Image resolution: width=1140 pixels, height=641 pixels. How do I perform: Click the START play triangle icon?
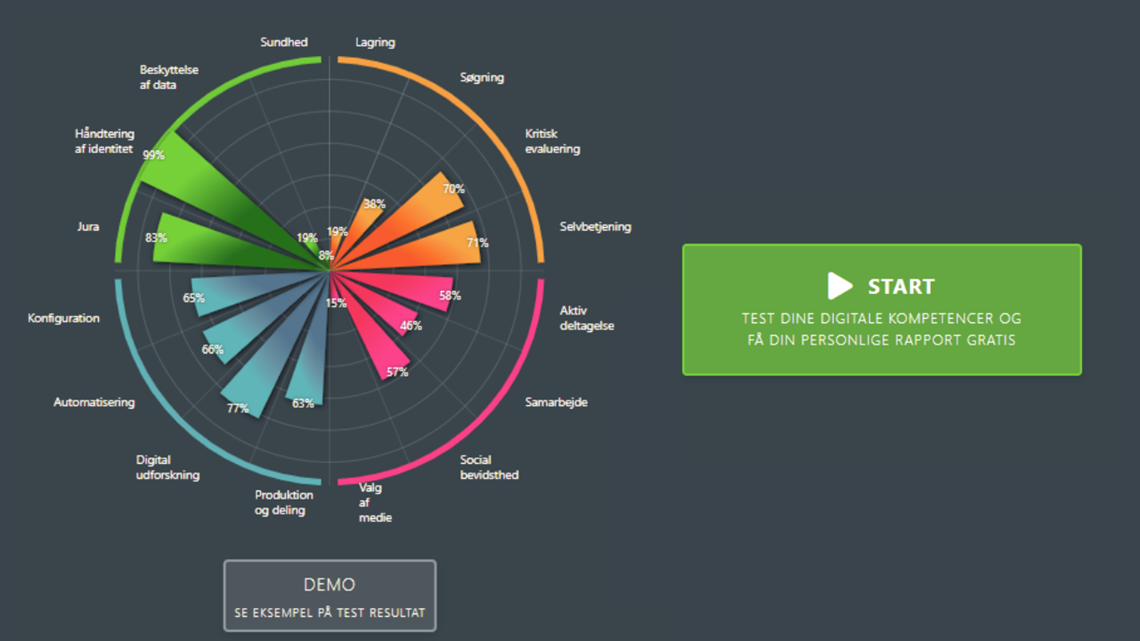click(x=840, y=286)
